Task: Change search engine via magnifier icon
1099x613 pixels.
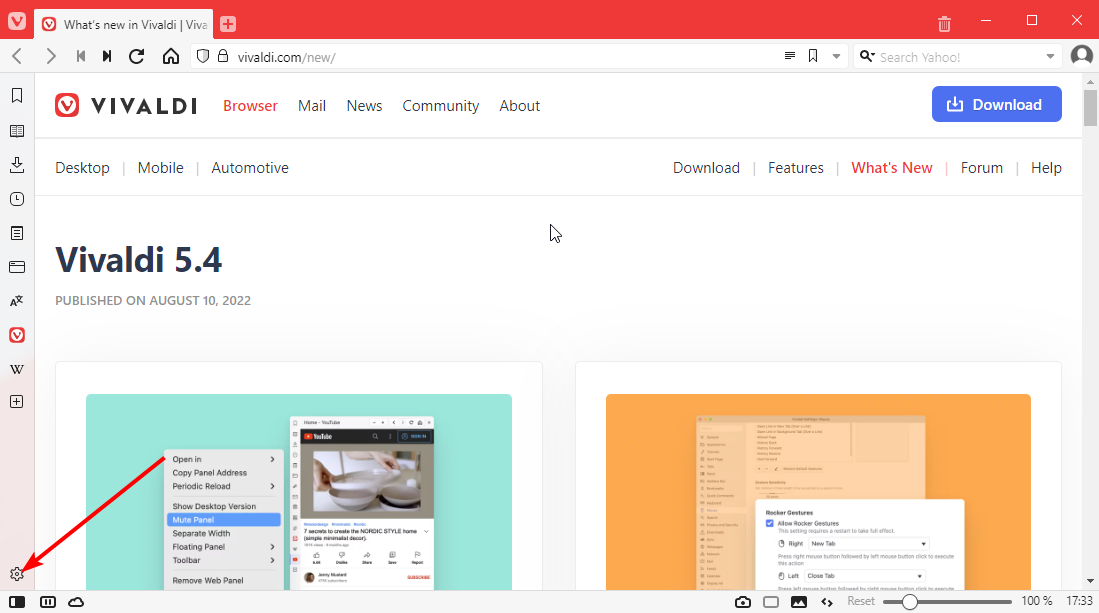Action: pos(867,56)
